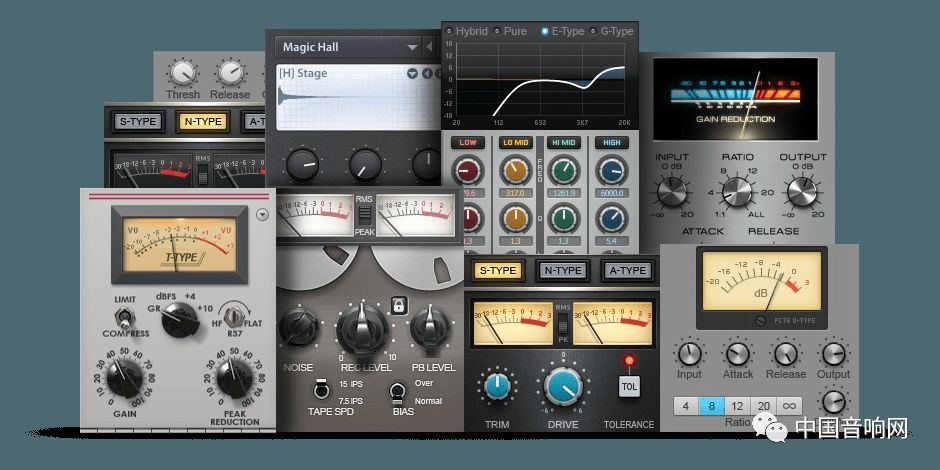
Task: Open the T-Type round dropdown arrow
Action: pyautogui.click(x=262, y=215)
